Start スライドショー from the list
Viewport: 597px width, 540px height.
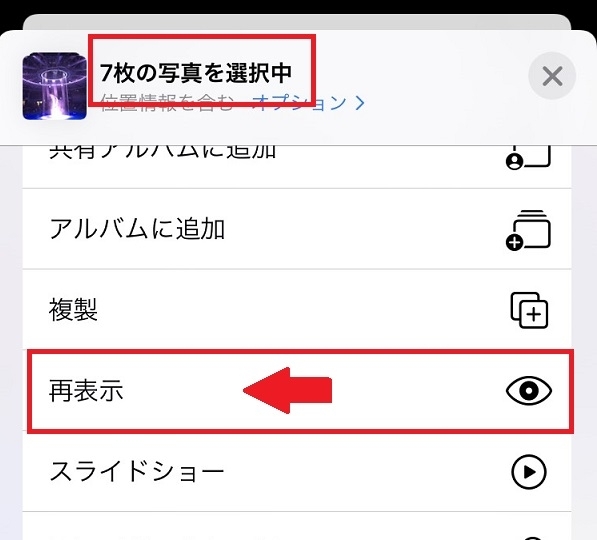tap(297, 473)
